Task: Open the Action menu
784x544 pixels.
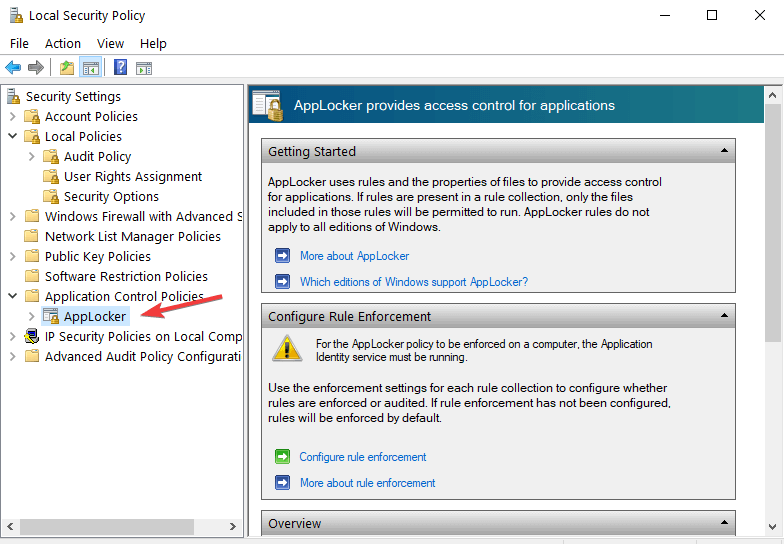Action: point(62,44)
